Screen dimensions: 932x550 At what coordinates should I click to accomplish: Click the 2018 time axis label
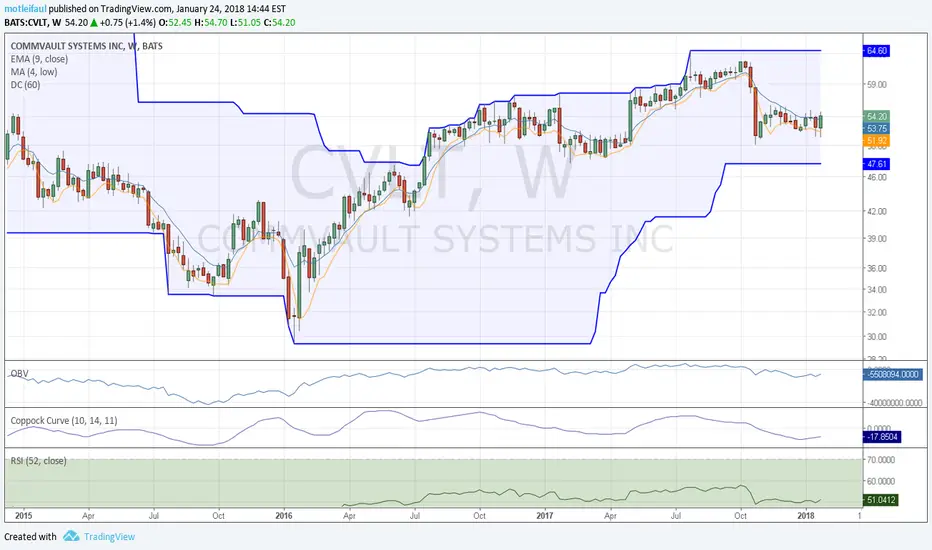(x=805, y=516)
